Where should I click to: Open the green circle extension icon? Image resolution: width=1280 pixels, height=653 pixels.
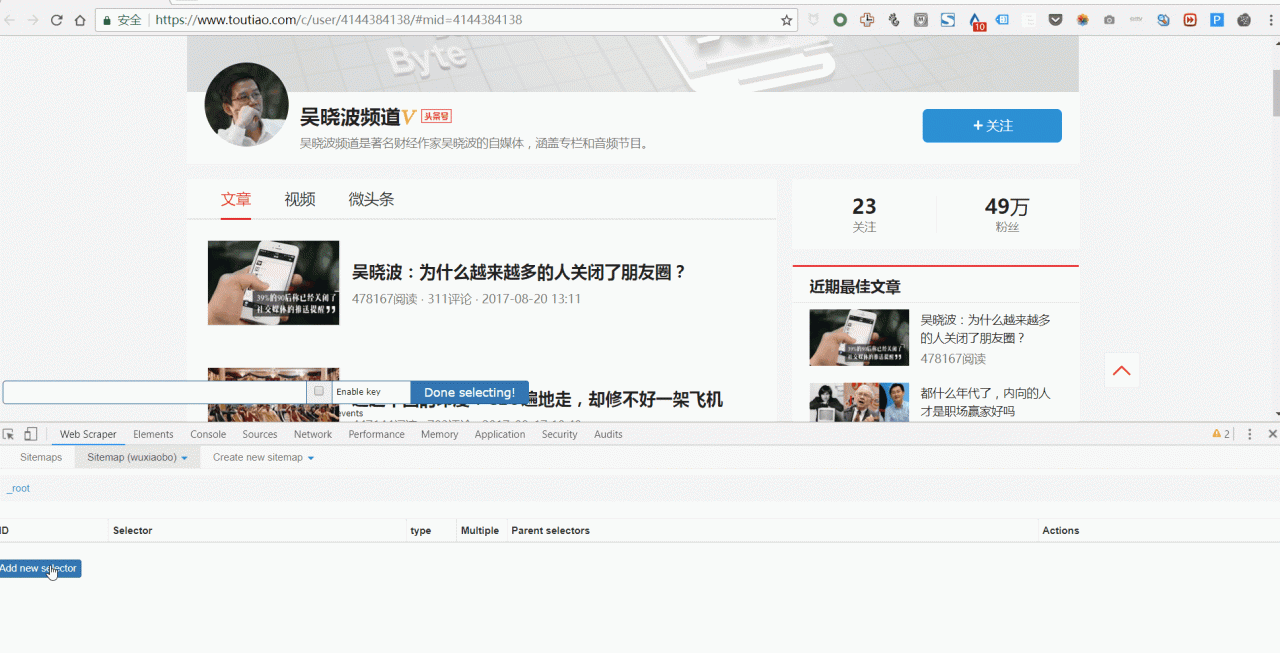840,20
